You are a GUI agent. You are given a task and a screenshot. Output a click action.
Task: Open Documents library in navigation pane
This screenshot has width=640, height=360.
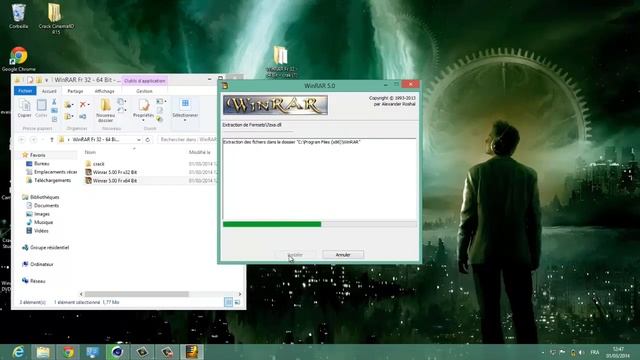point(46,206)
